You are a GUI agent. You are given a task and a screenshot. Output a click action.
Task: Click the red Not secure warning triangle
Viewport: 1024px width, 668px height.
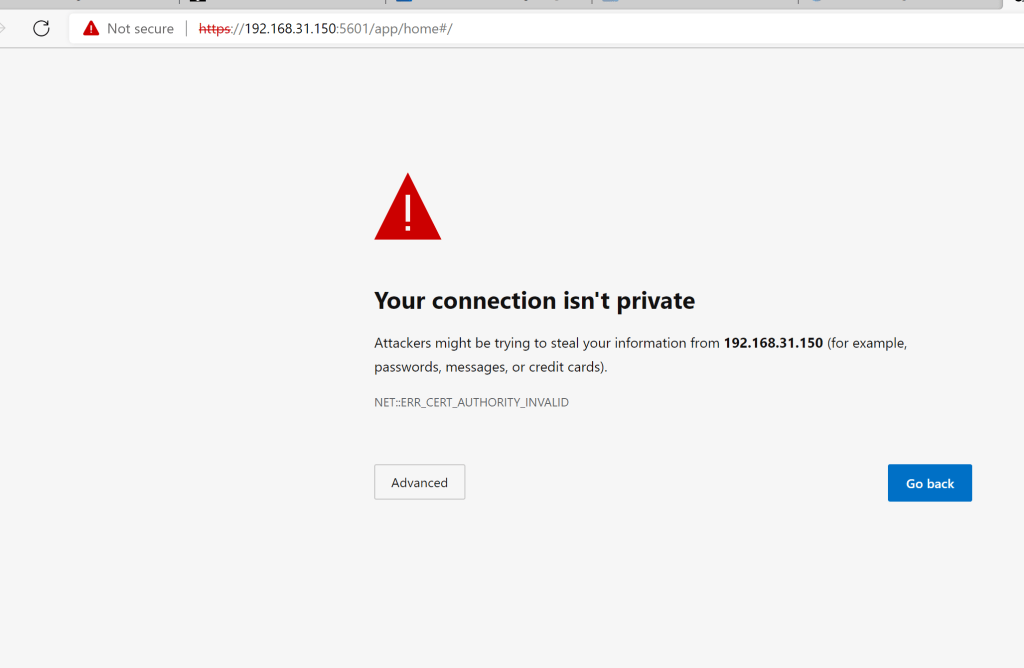tap(91, 29)
